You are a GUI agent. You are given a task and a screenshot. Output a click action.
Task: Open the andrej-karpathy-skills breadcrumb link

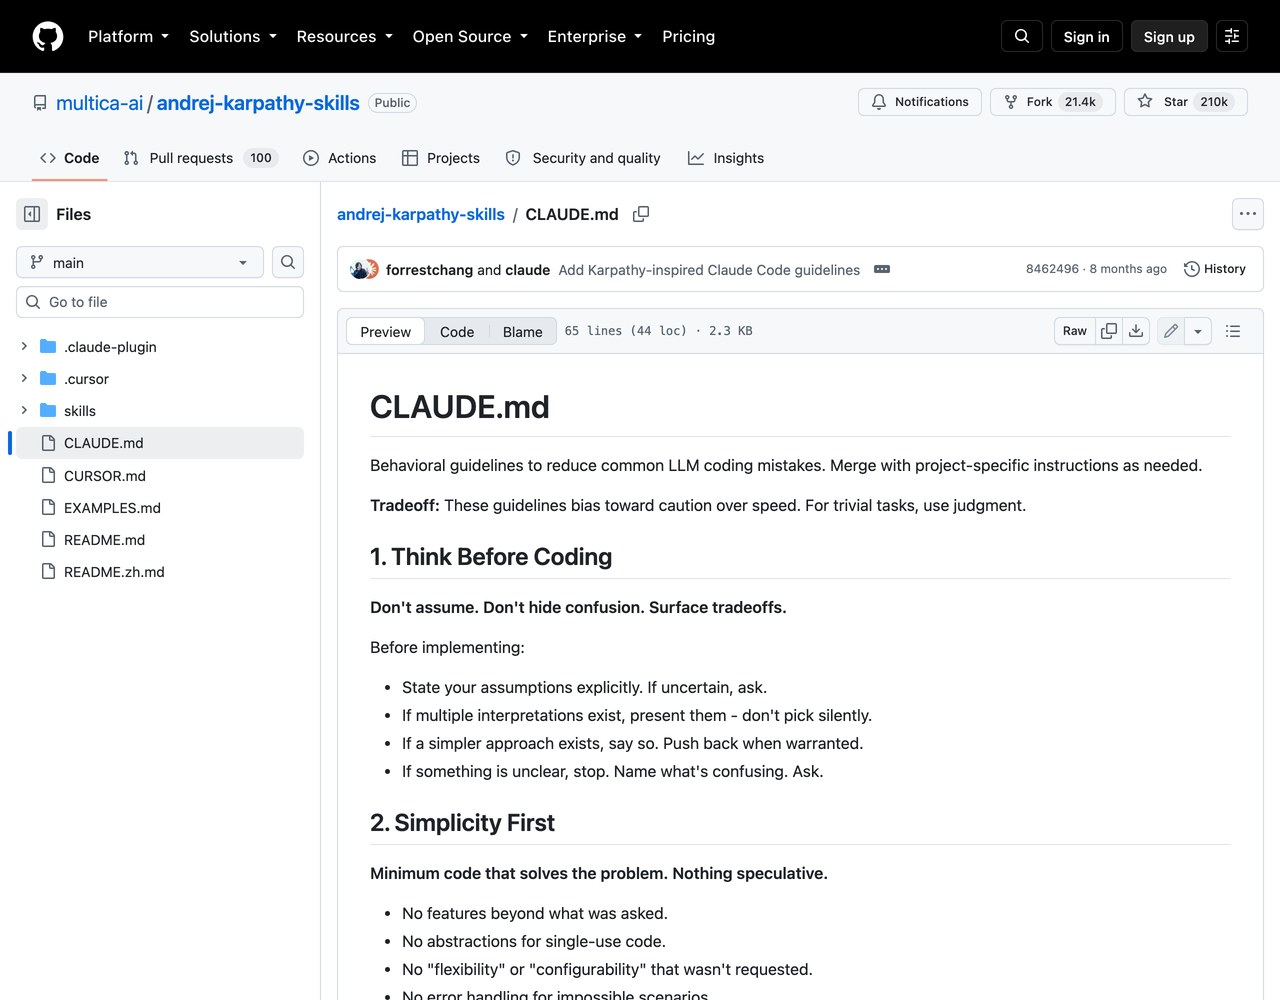tap(421, 214)
